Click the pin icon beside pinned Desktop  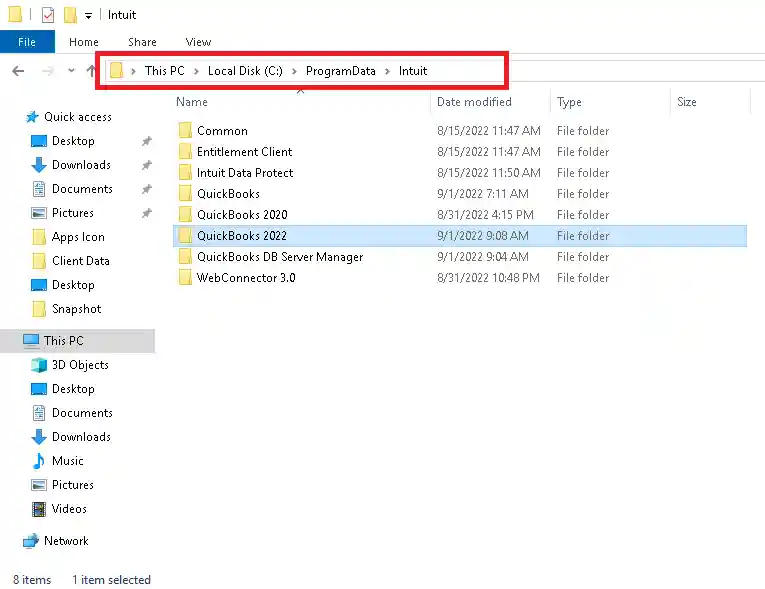pyautogui.click(x=146, y=141)
